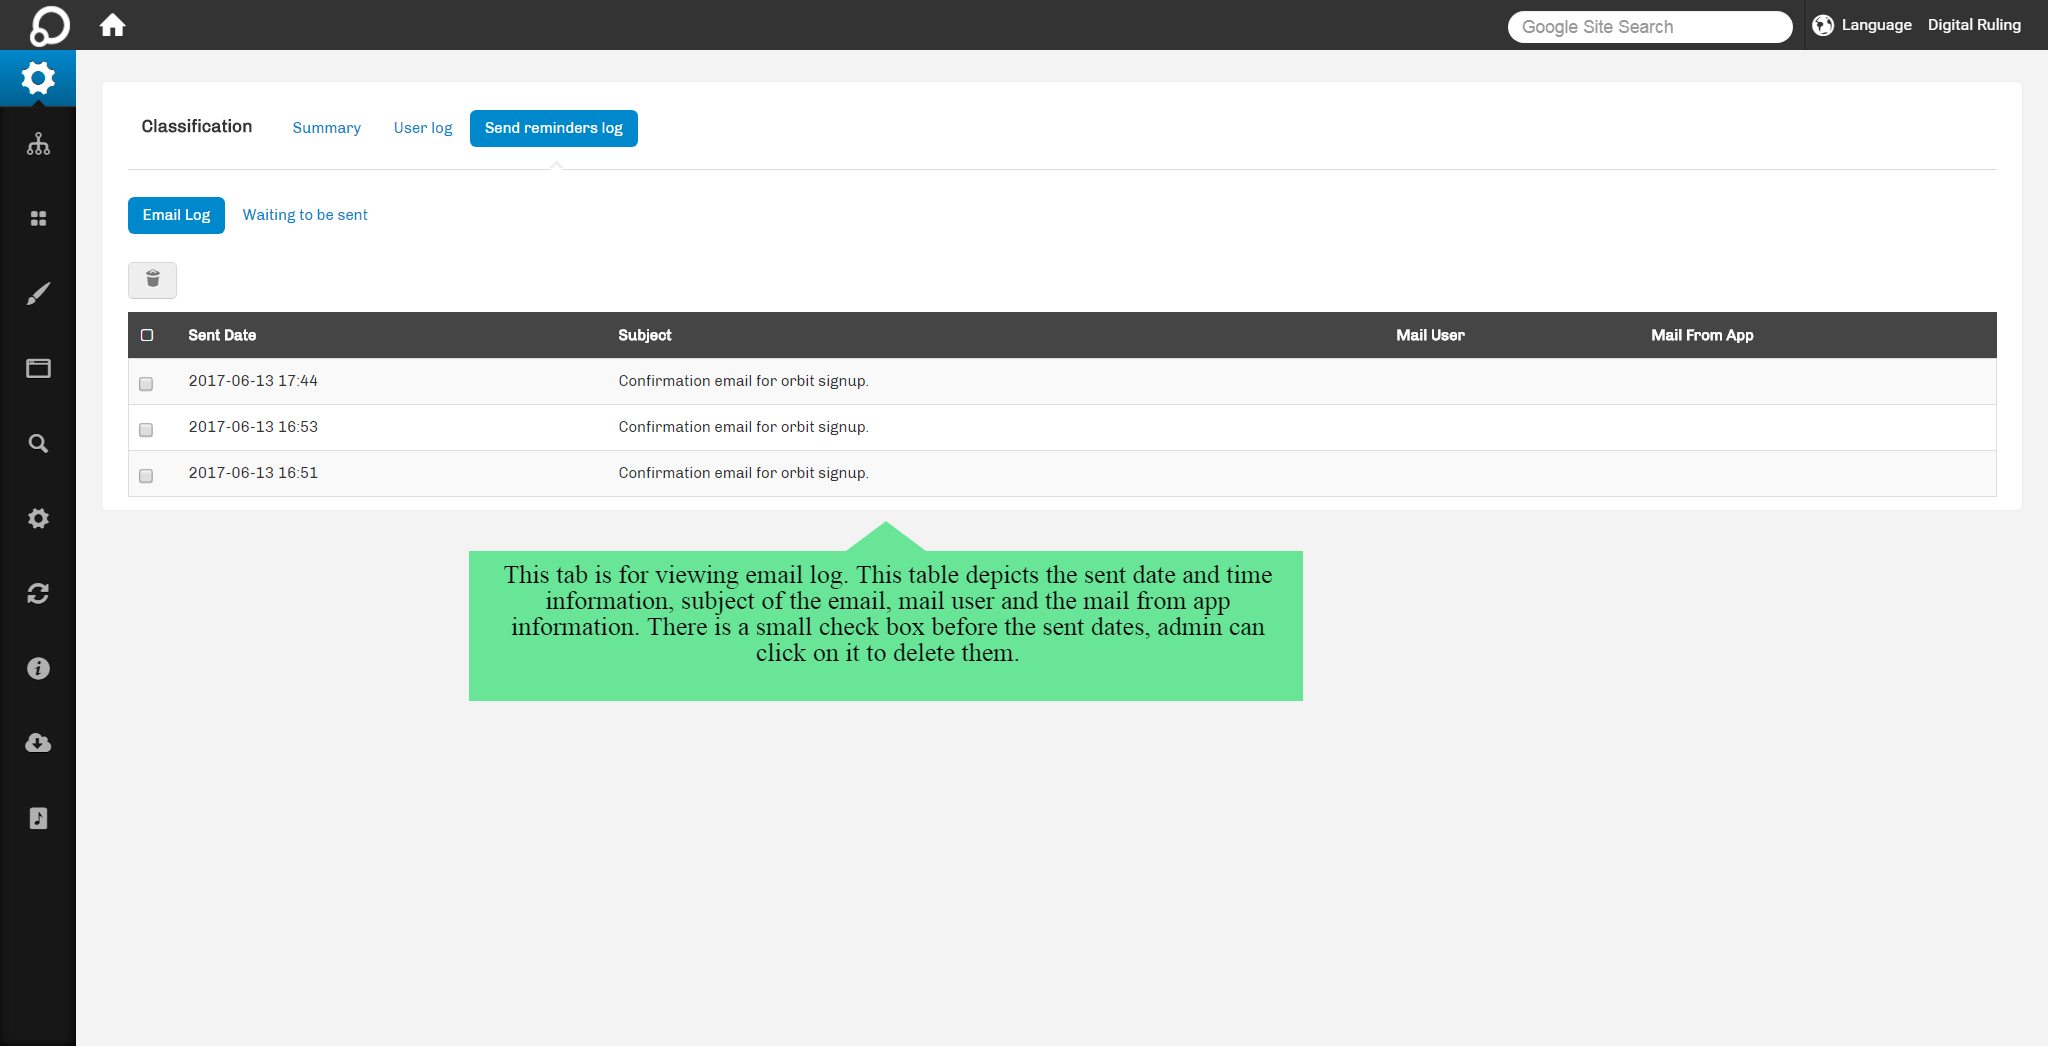Viewport: 2048px width, 1046px height.
Task: Toggle the select-all checkbox in table header
Action: [147, 335]
